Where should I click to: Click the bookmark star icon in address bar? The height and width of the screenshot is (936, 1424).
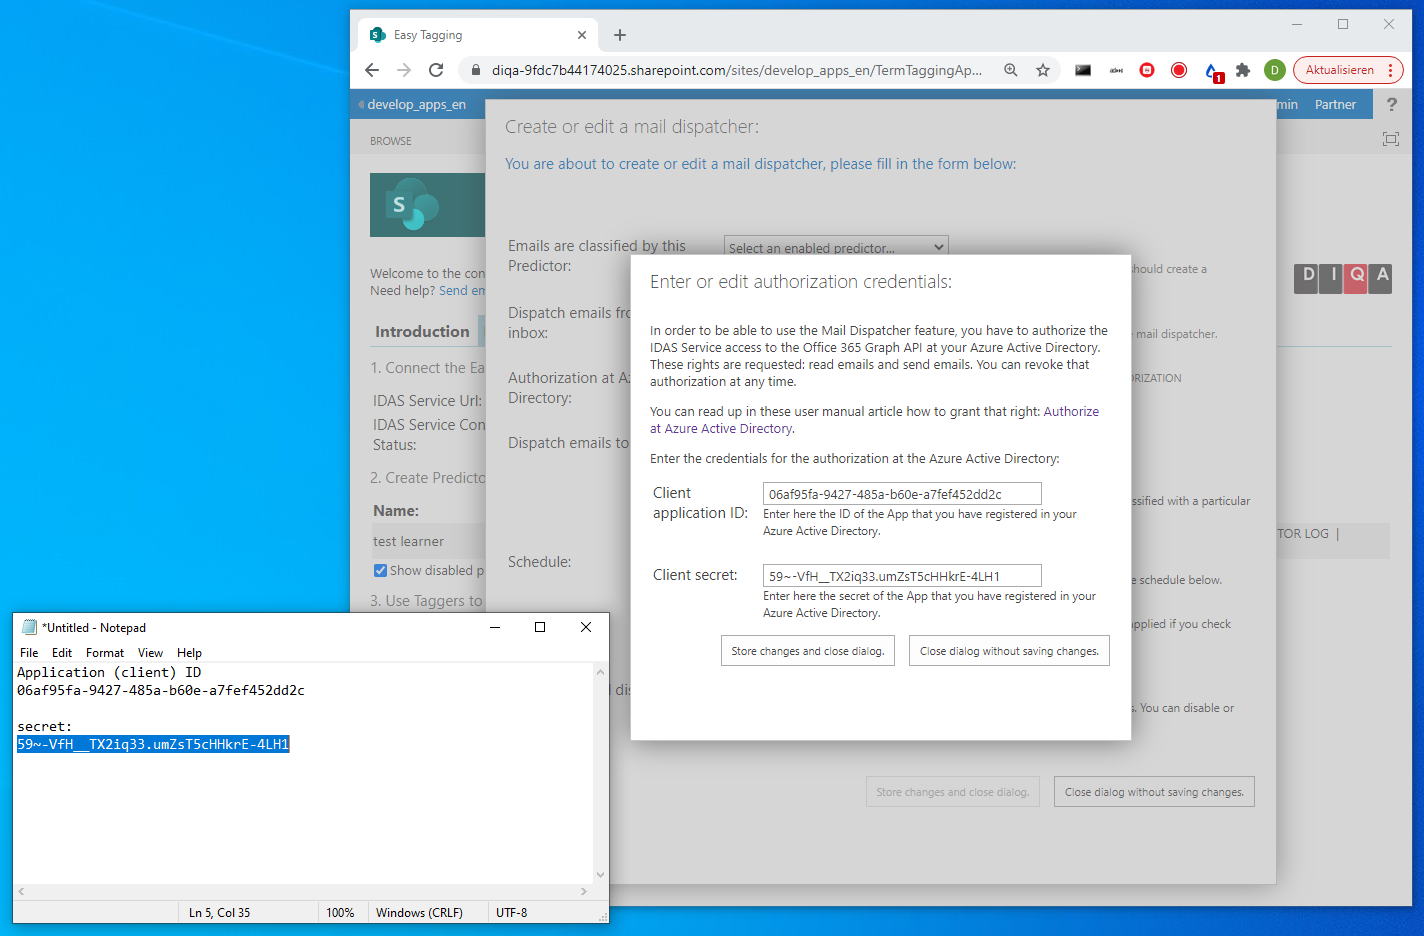coord(1043,70)
